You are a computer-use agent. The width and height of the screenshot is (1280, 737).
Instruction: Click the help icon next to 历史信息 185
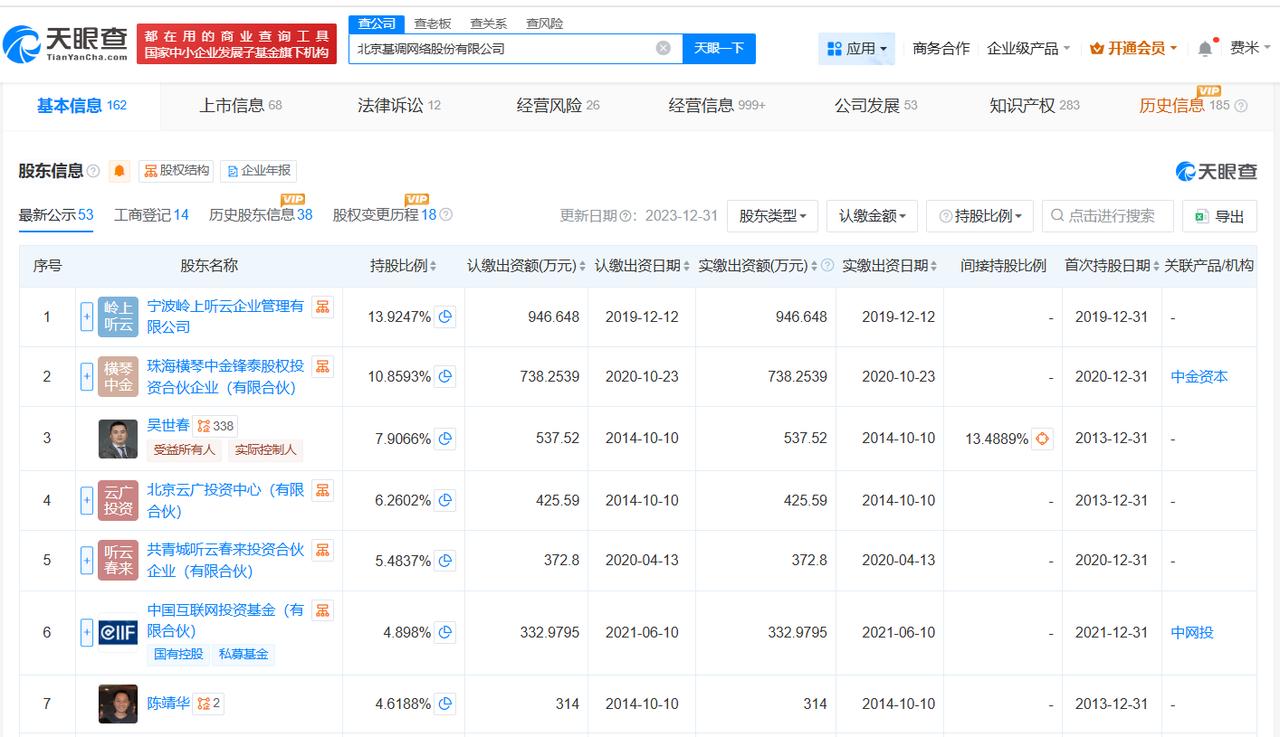(1241, 106)
